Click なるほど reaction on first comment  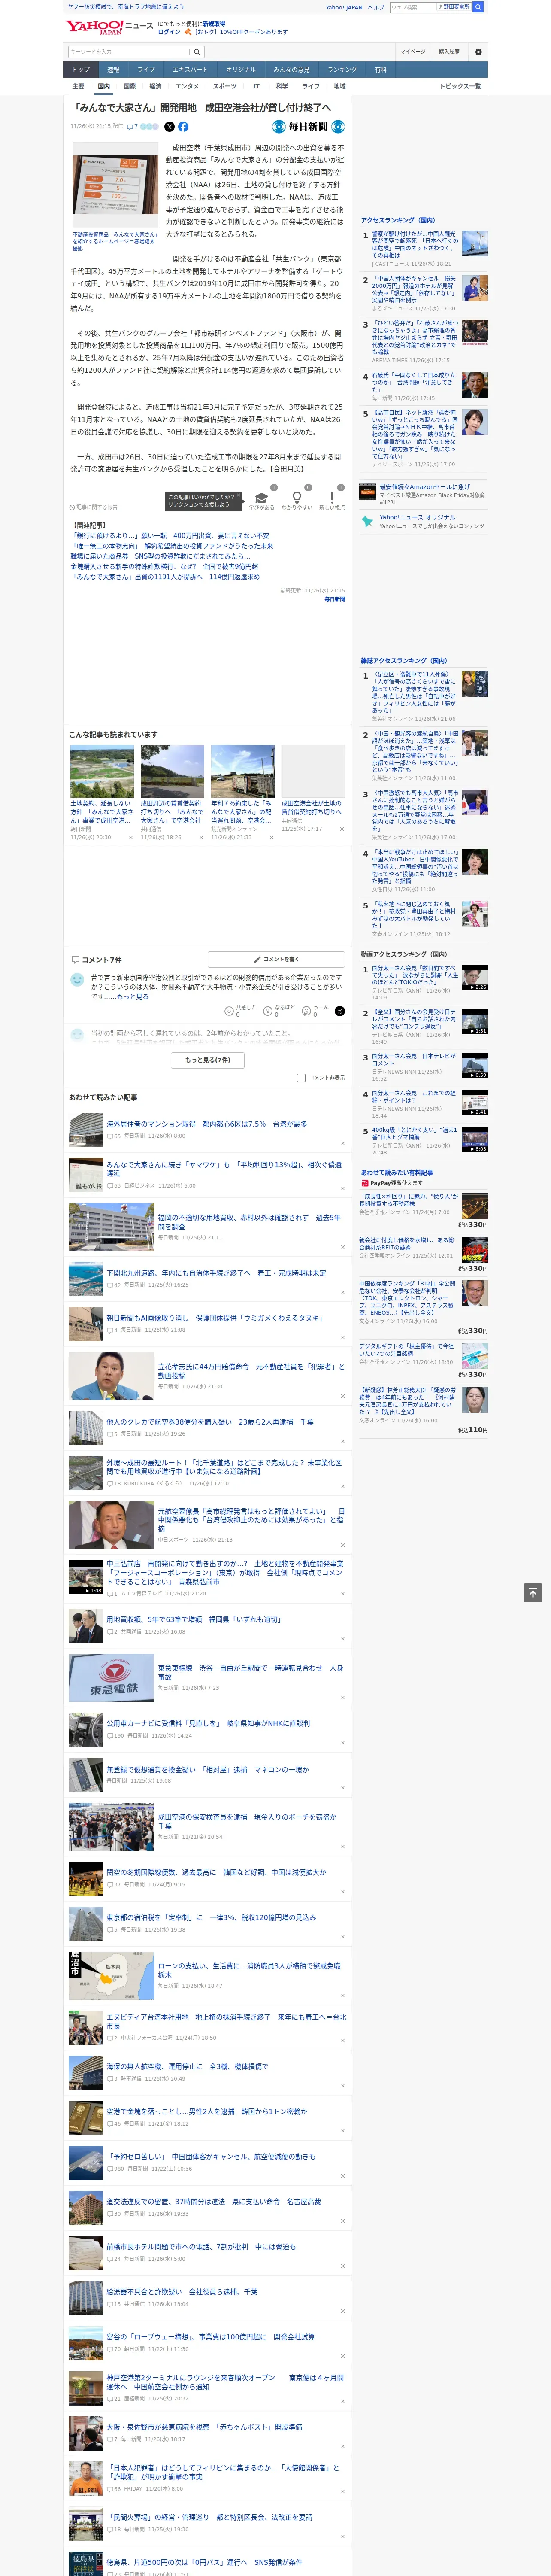(x=268, y=1011)
